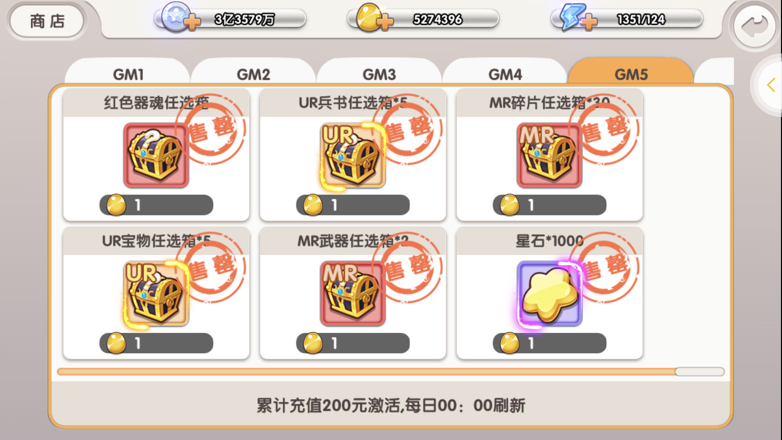Click the horizontal shop scrollbar
782x440 pixels.
pos(391,372)
